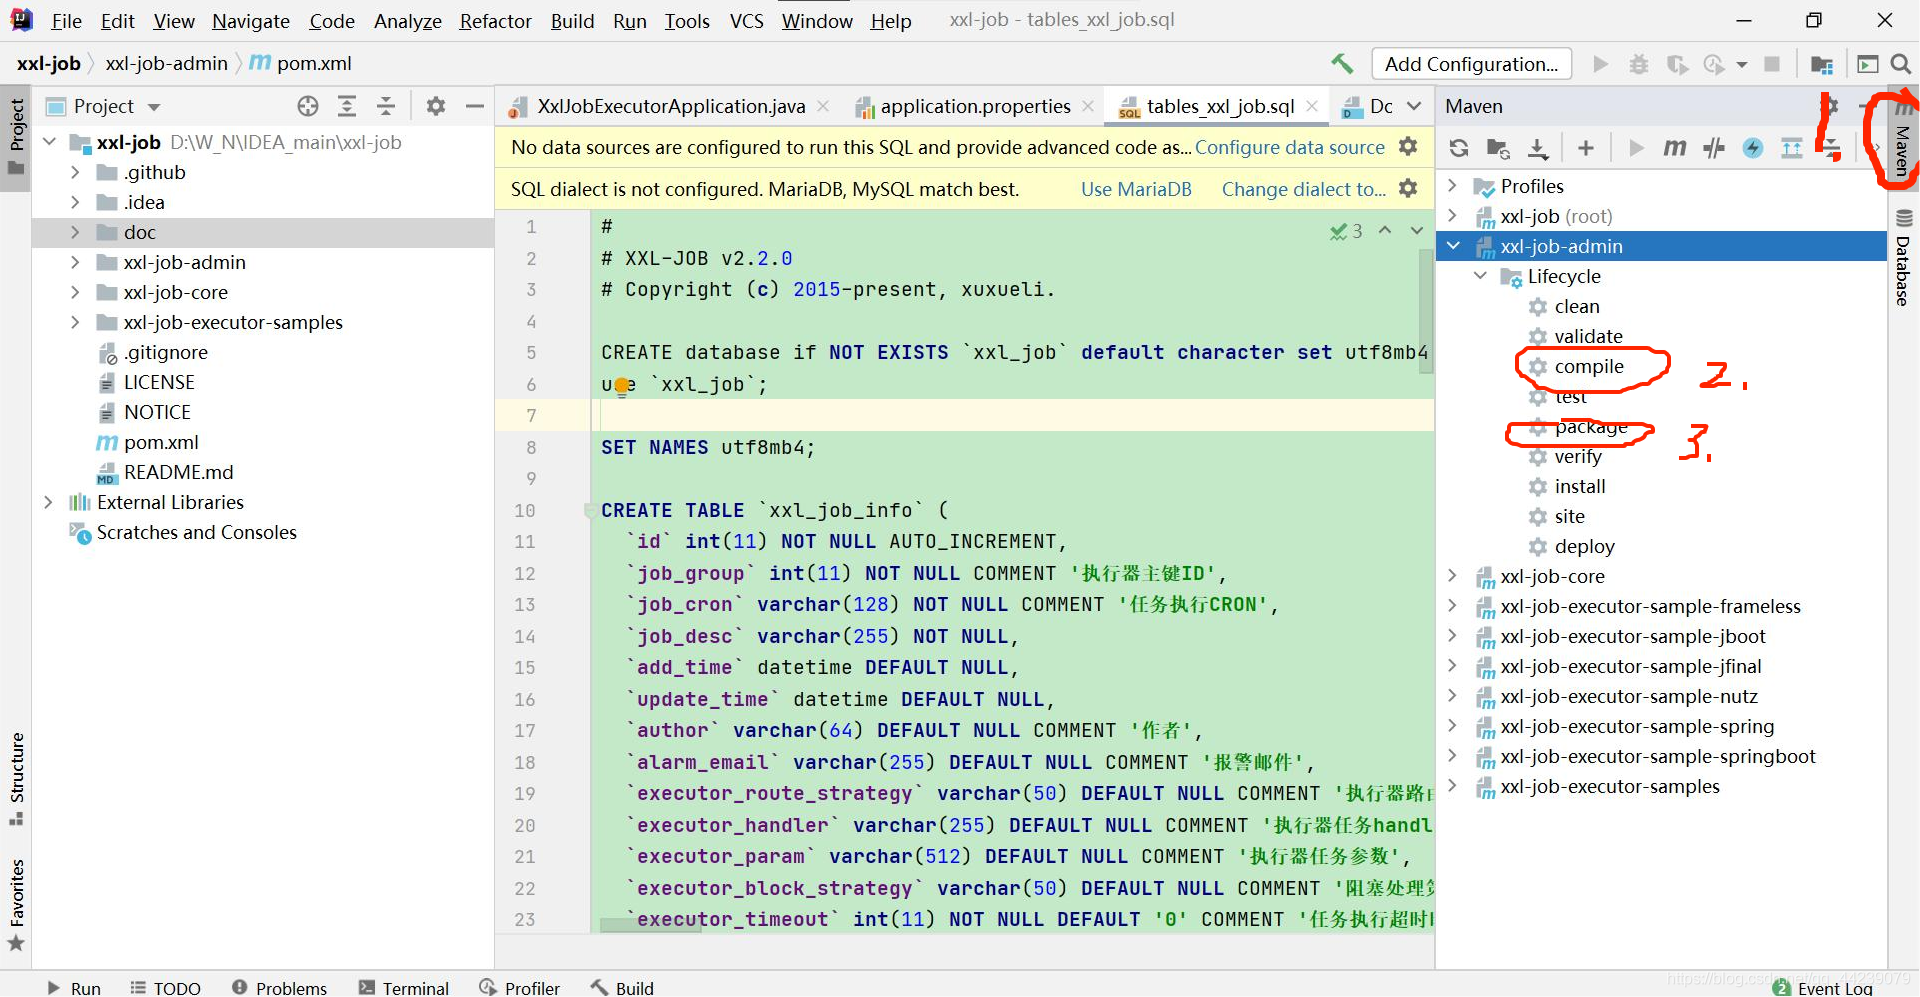Click Configure data source link

pos(1290,148)
